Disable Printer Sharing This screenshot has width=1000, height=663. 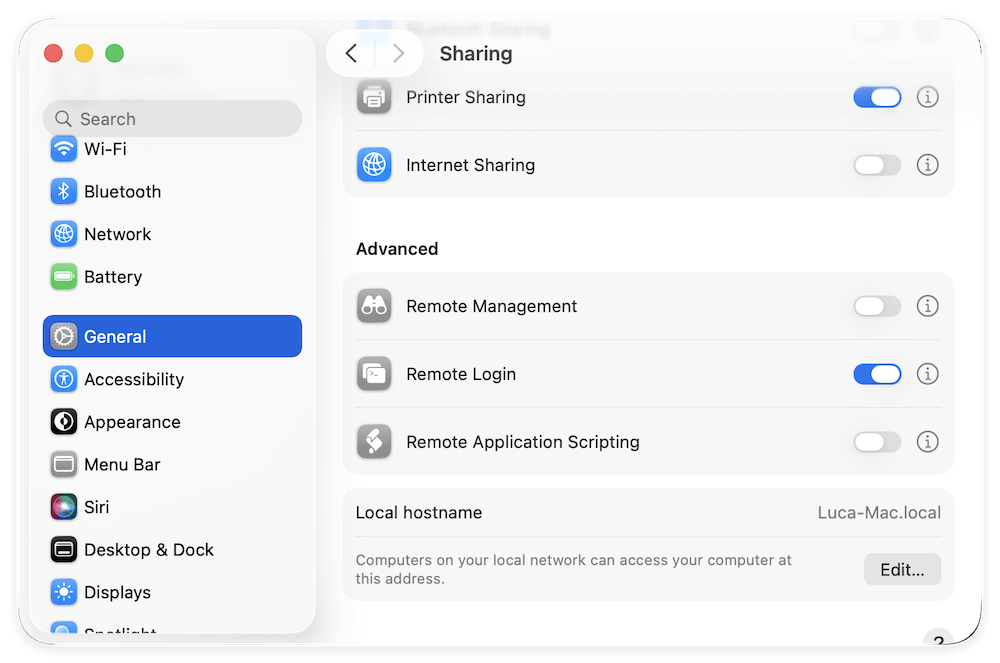click(x=877, y=97)
